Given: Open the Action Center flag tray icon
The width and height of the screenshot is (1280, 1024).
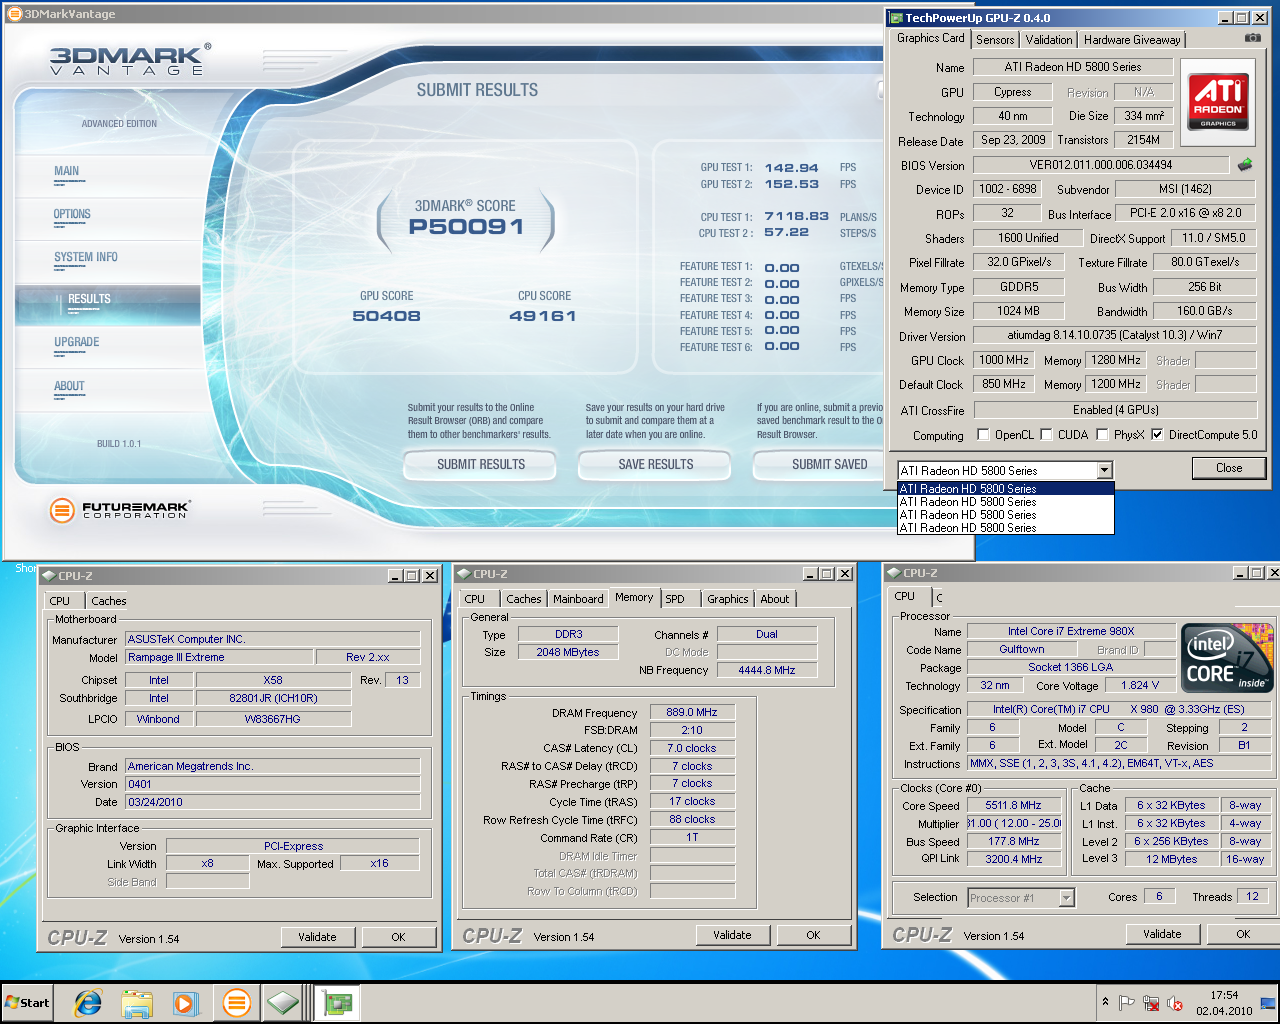Looking at the screenshot, I should (x=1127, y=1003).
